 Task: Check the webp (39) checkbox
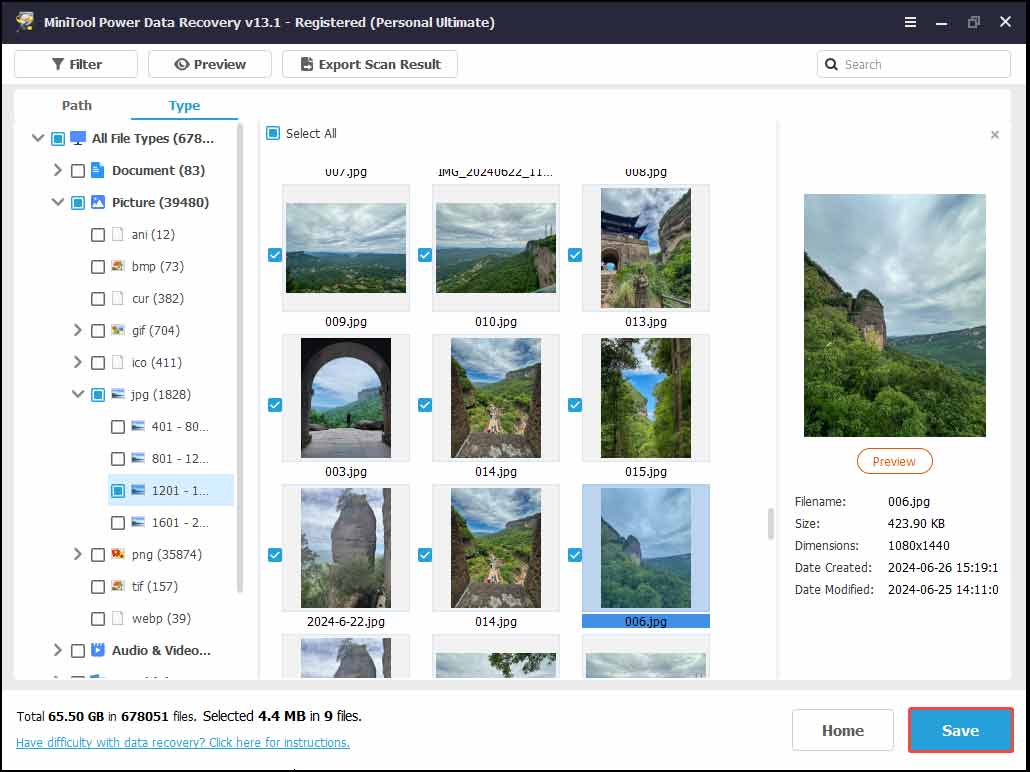click(97, 619)
